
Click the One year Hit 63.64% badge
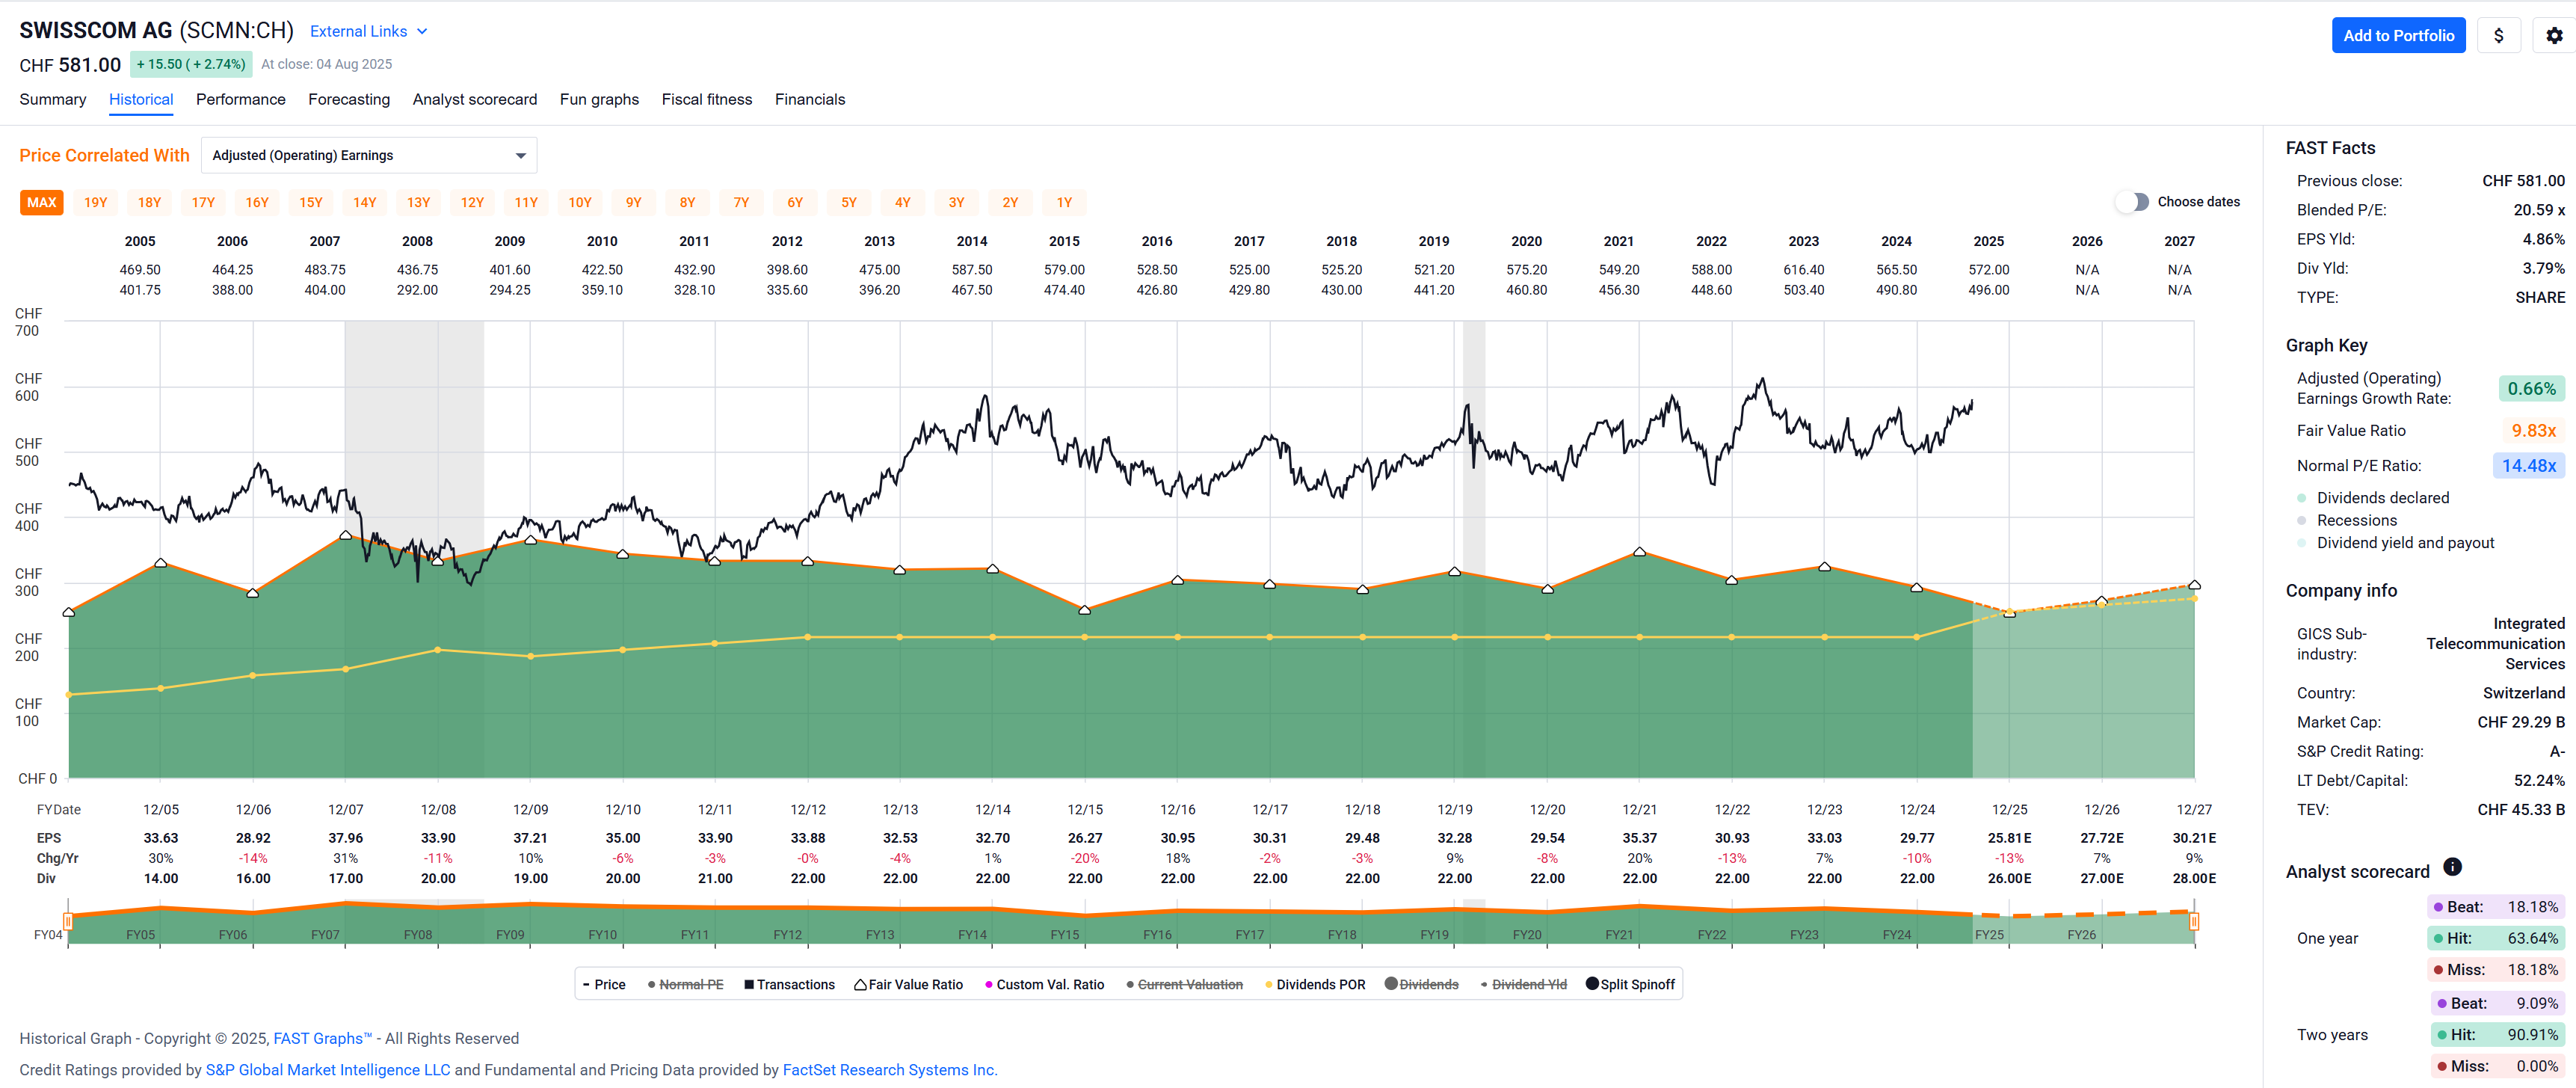click(x=2496, y=938)
